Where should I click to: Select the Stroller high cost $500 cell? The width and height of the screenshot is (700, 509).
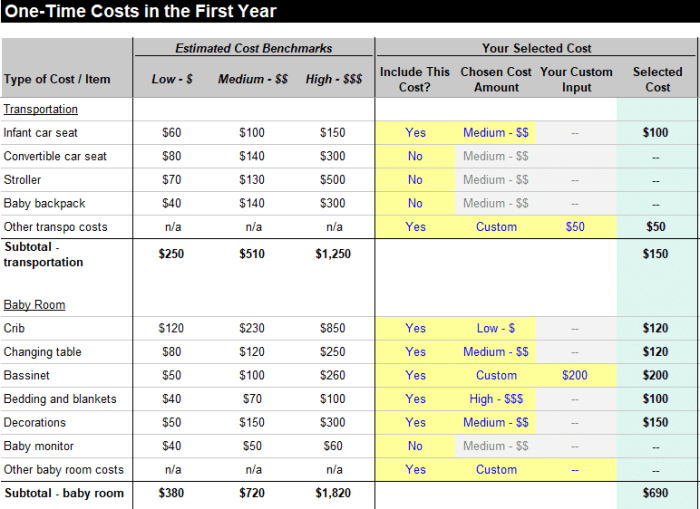pos(333,180)
